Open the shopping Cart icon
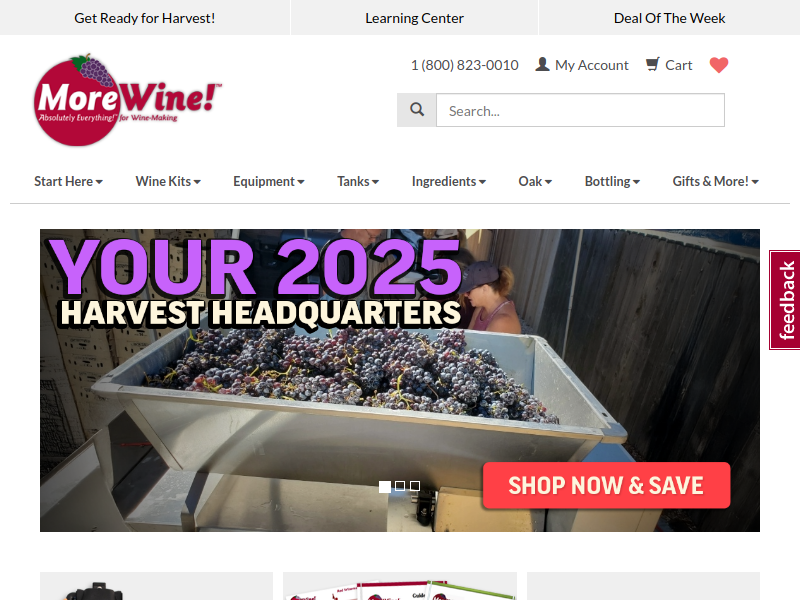This screenshot has width=800, height=600. pyautogui.click(x=653, y=64)
